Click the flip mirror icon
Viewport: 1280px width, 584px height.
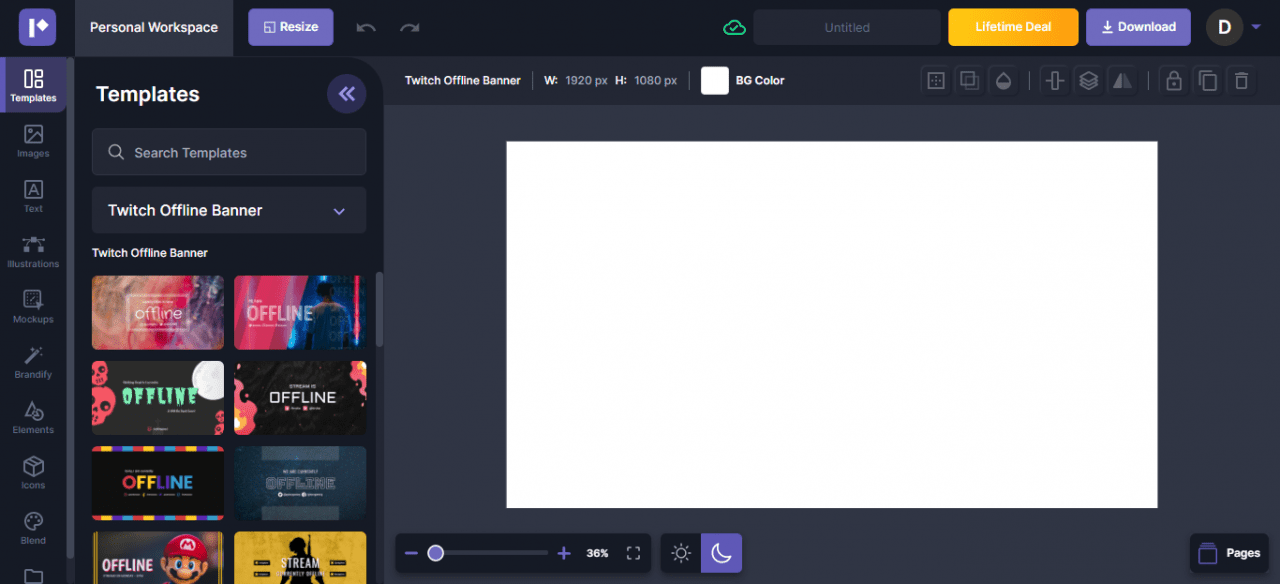click(1122, 81)
